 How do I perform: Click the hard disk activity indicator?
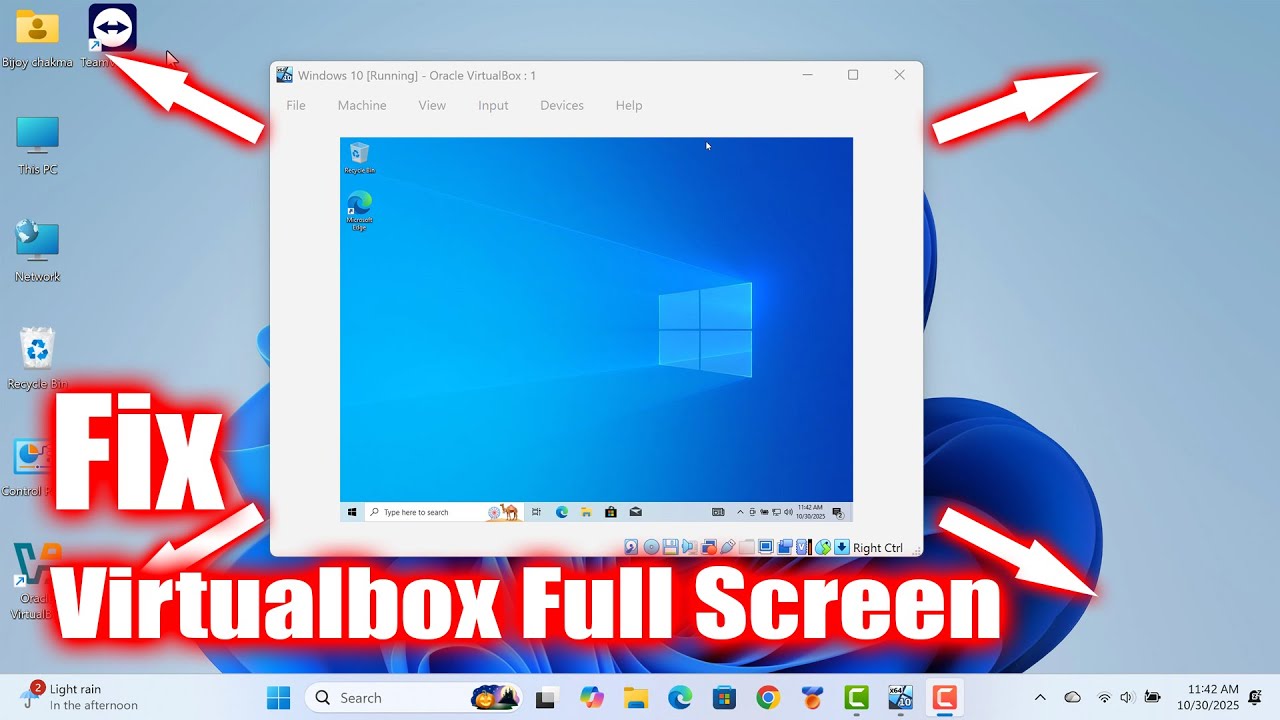[631, 547]
